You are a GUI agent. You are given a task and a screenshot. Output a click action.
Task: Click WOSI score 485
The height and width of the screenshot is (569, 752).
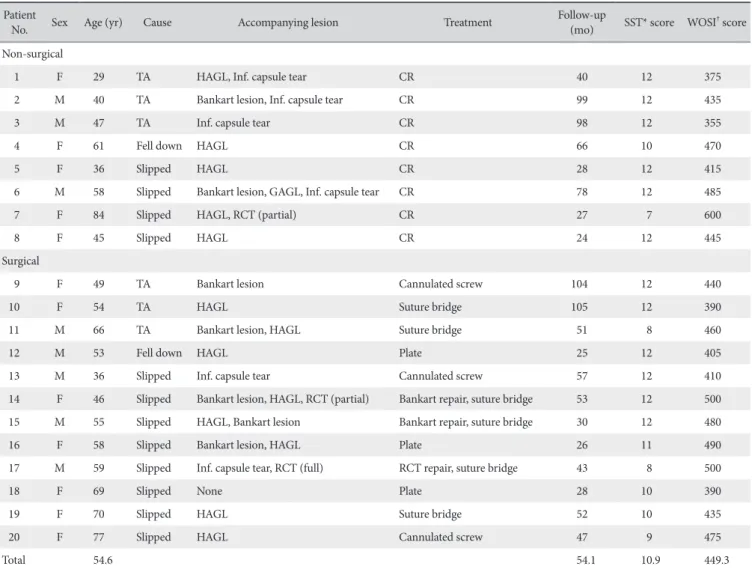[712, 192]
